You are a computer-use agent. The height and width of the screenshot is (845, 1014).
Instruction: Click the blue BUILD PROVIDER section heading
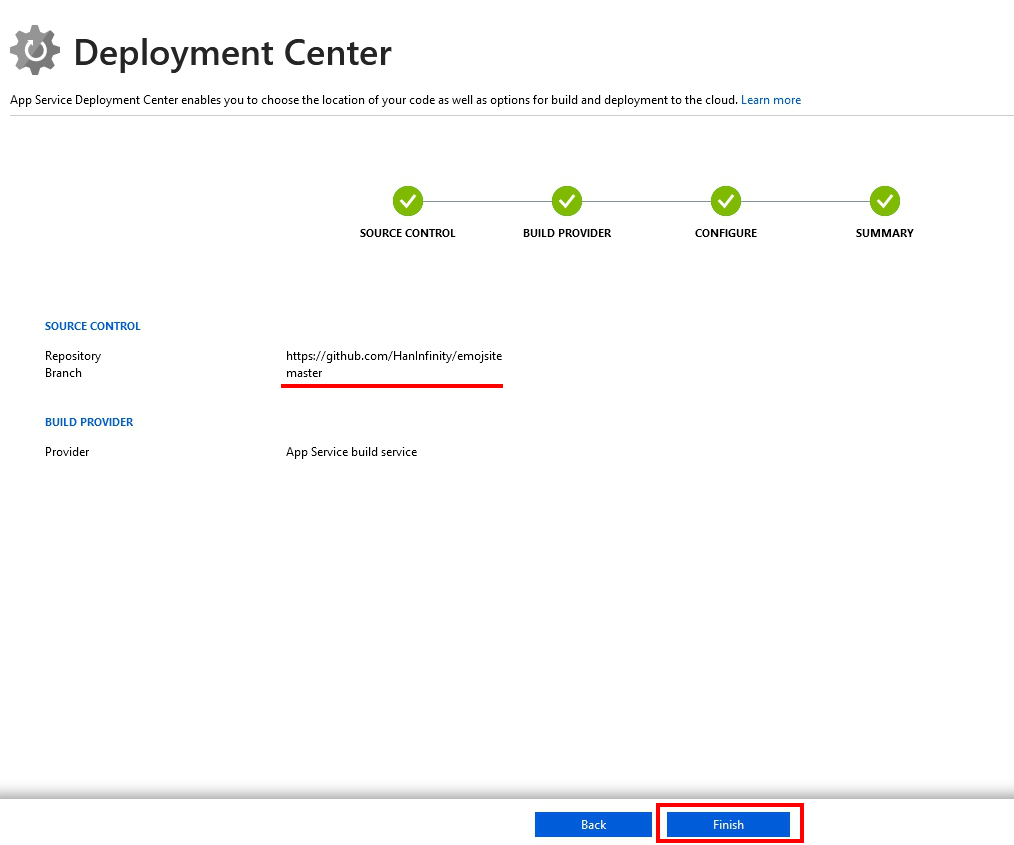click(x=89, y=422)
